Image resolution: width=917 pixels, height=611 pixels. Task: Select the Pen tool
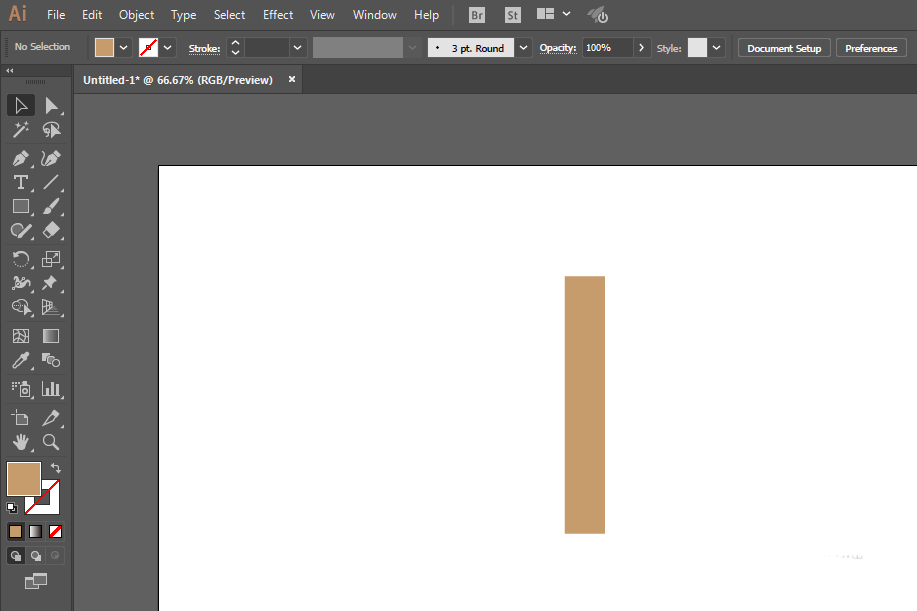coord(21,158)
